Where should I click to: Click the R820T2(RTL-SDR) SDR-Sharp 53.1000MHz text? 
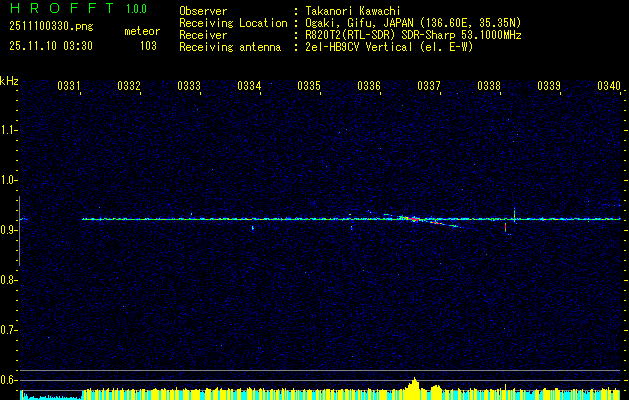pos(413,35)
